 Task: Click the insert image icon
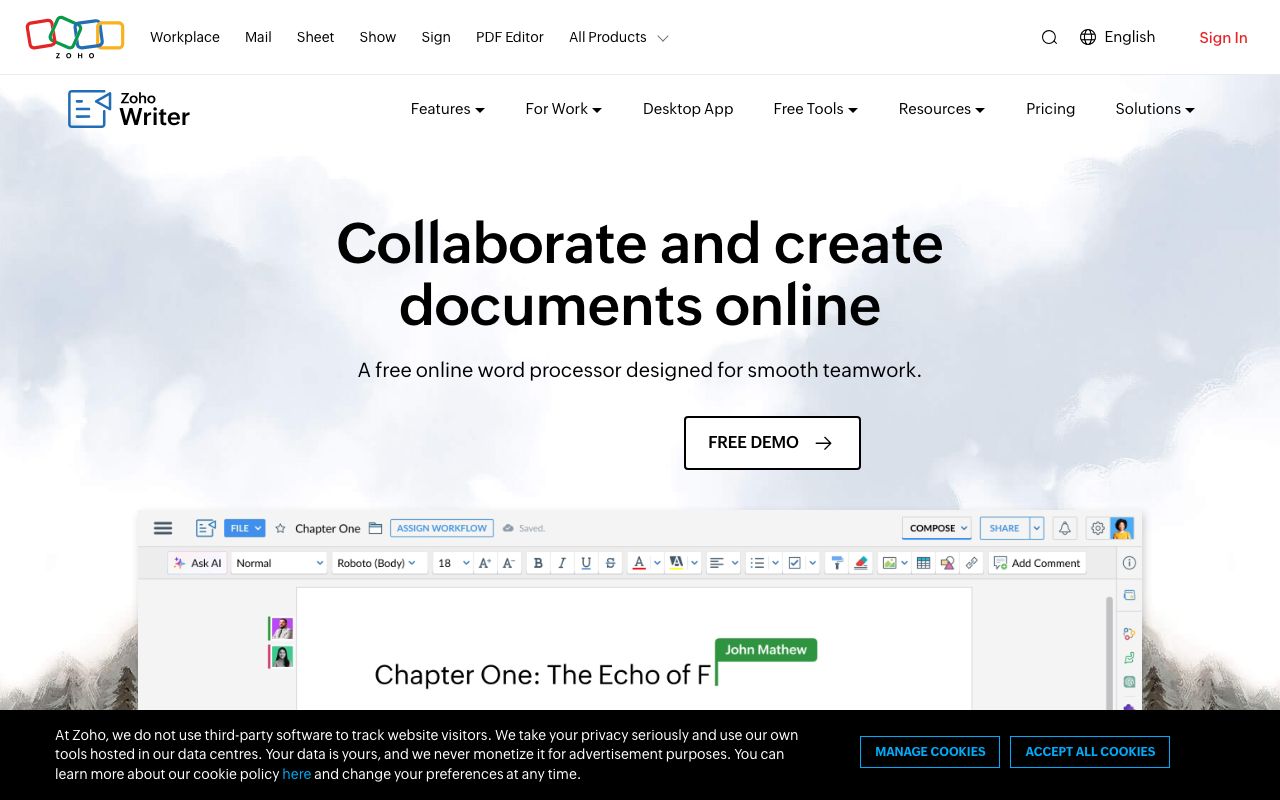point(888,563)
